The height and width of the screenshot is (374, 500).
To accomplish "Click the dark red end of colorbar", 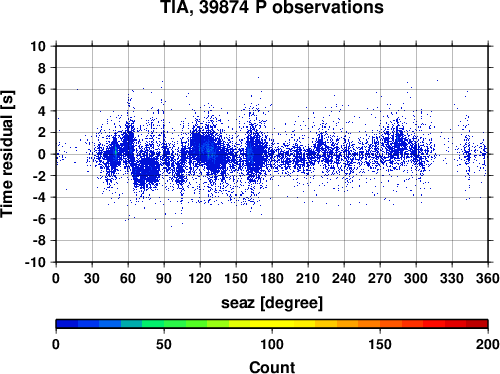I will coord(477,324).
